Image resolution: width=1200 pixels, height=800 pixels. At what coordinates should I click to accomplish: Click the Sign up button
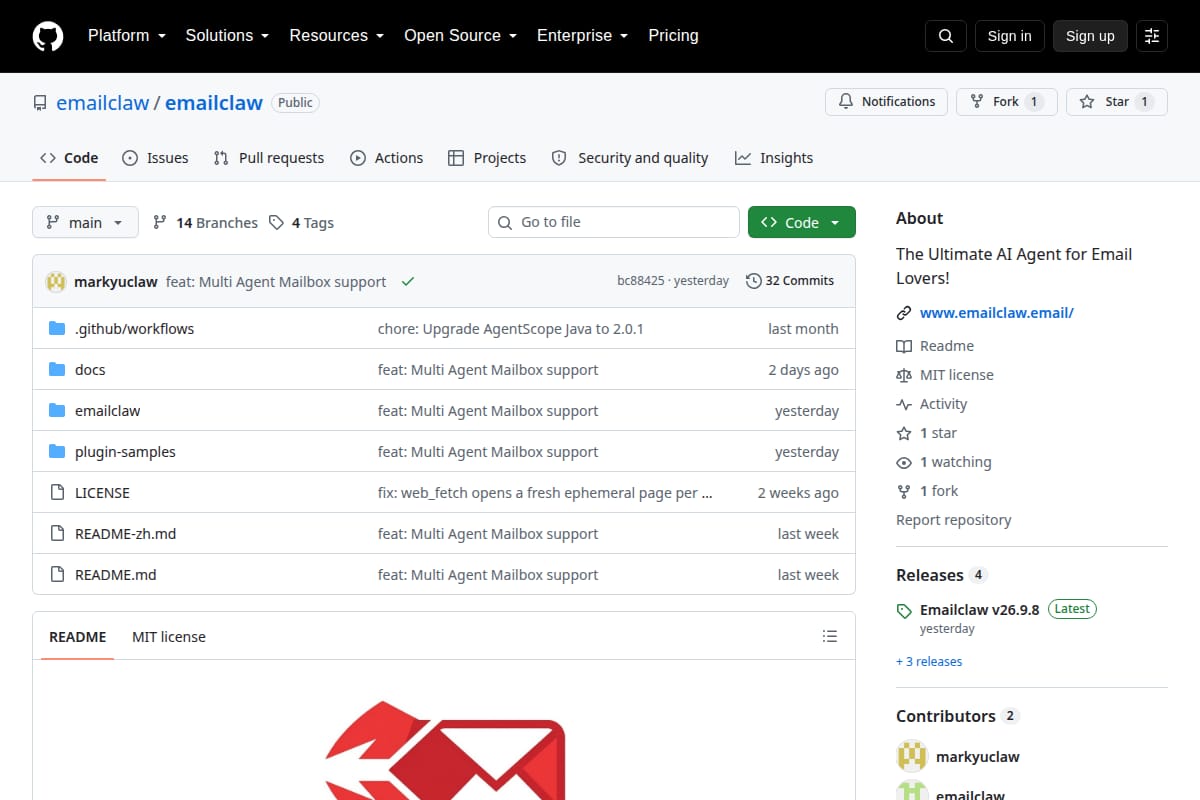pyautogui.click(x=1090, y=36)
